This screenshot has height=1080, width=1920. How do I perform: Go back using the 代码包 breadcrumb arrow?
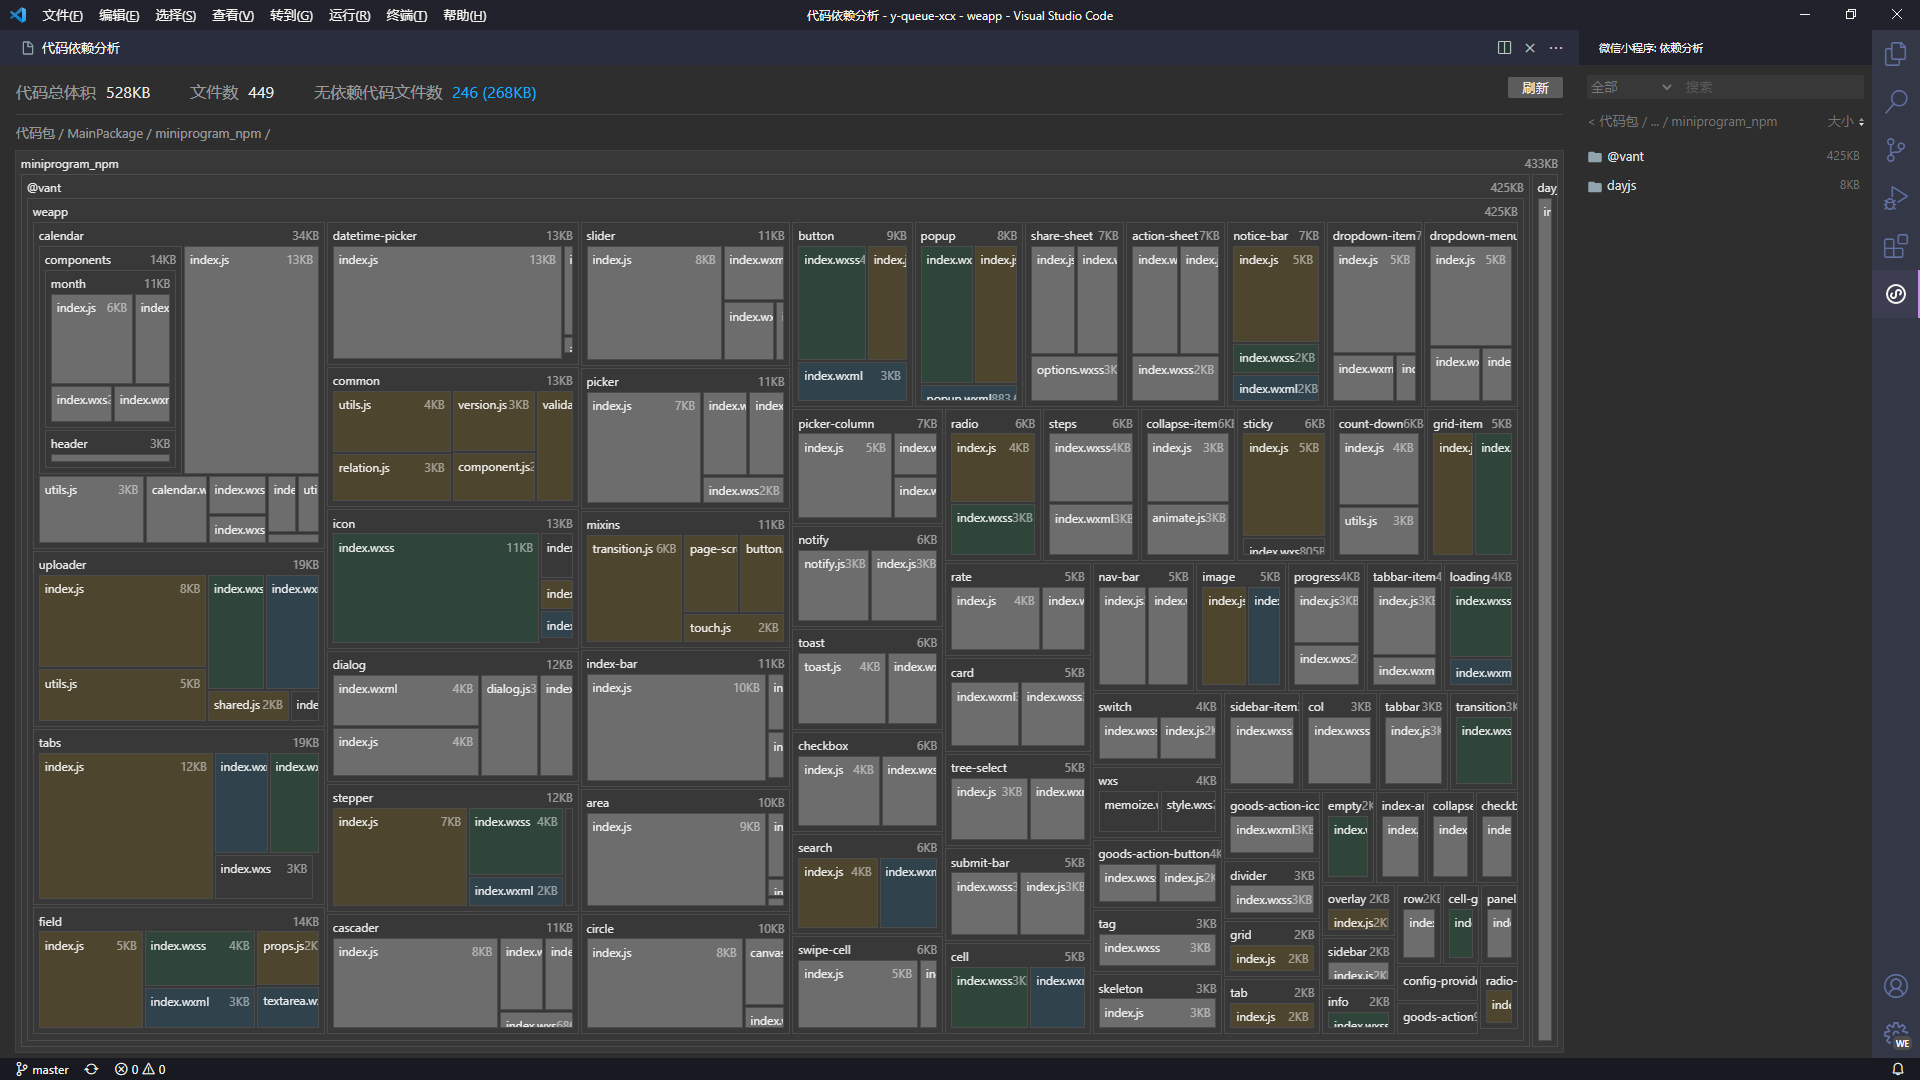(x=1592, y=122)
